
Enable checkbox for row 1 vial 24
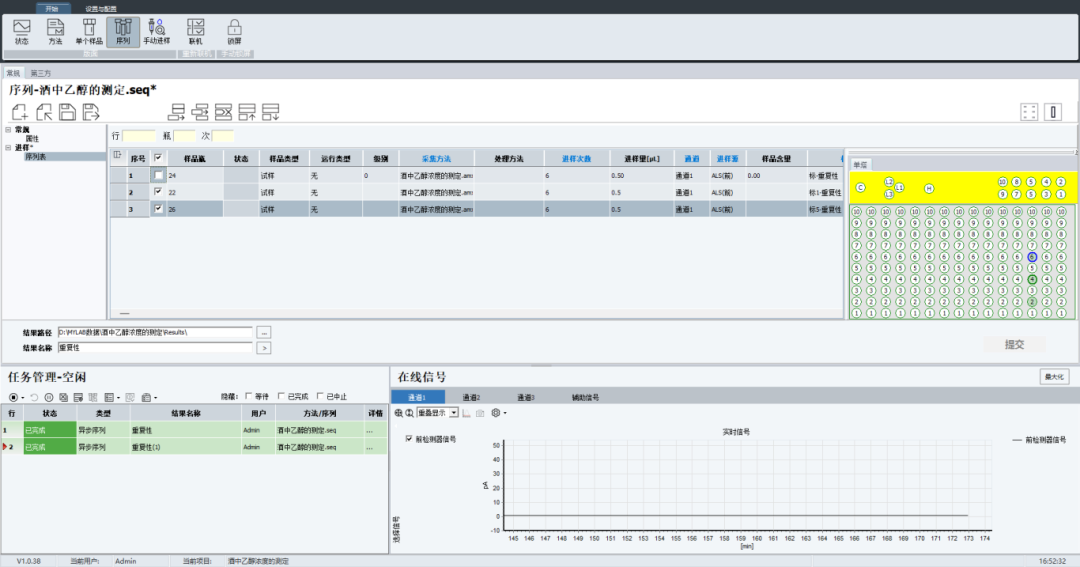coord(158,175)
